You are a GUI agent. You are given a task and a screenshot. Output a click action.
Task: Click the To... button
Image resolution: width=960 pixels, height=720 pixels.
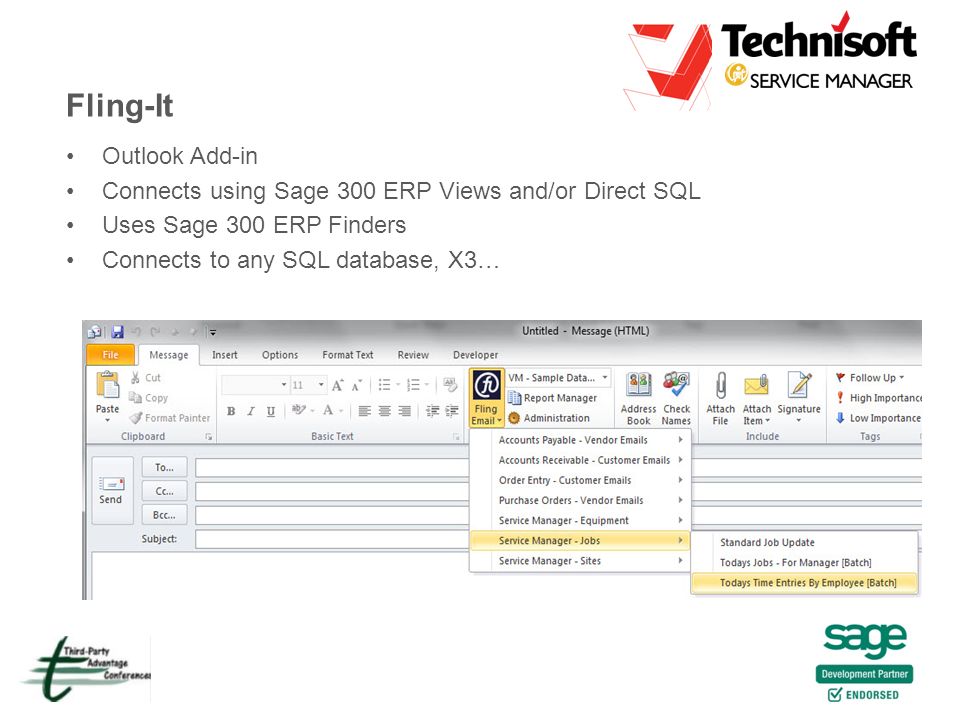pos(165,467)
